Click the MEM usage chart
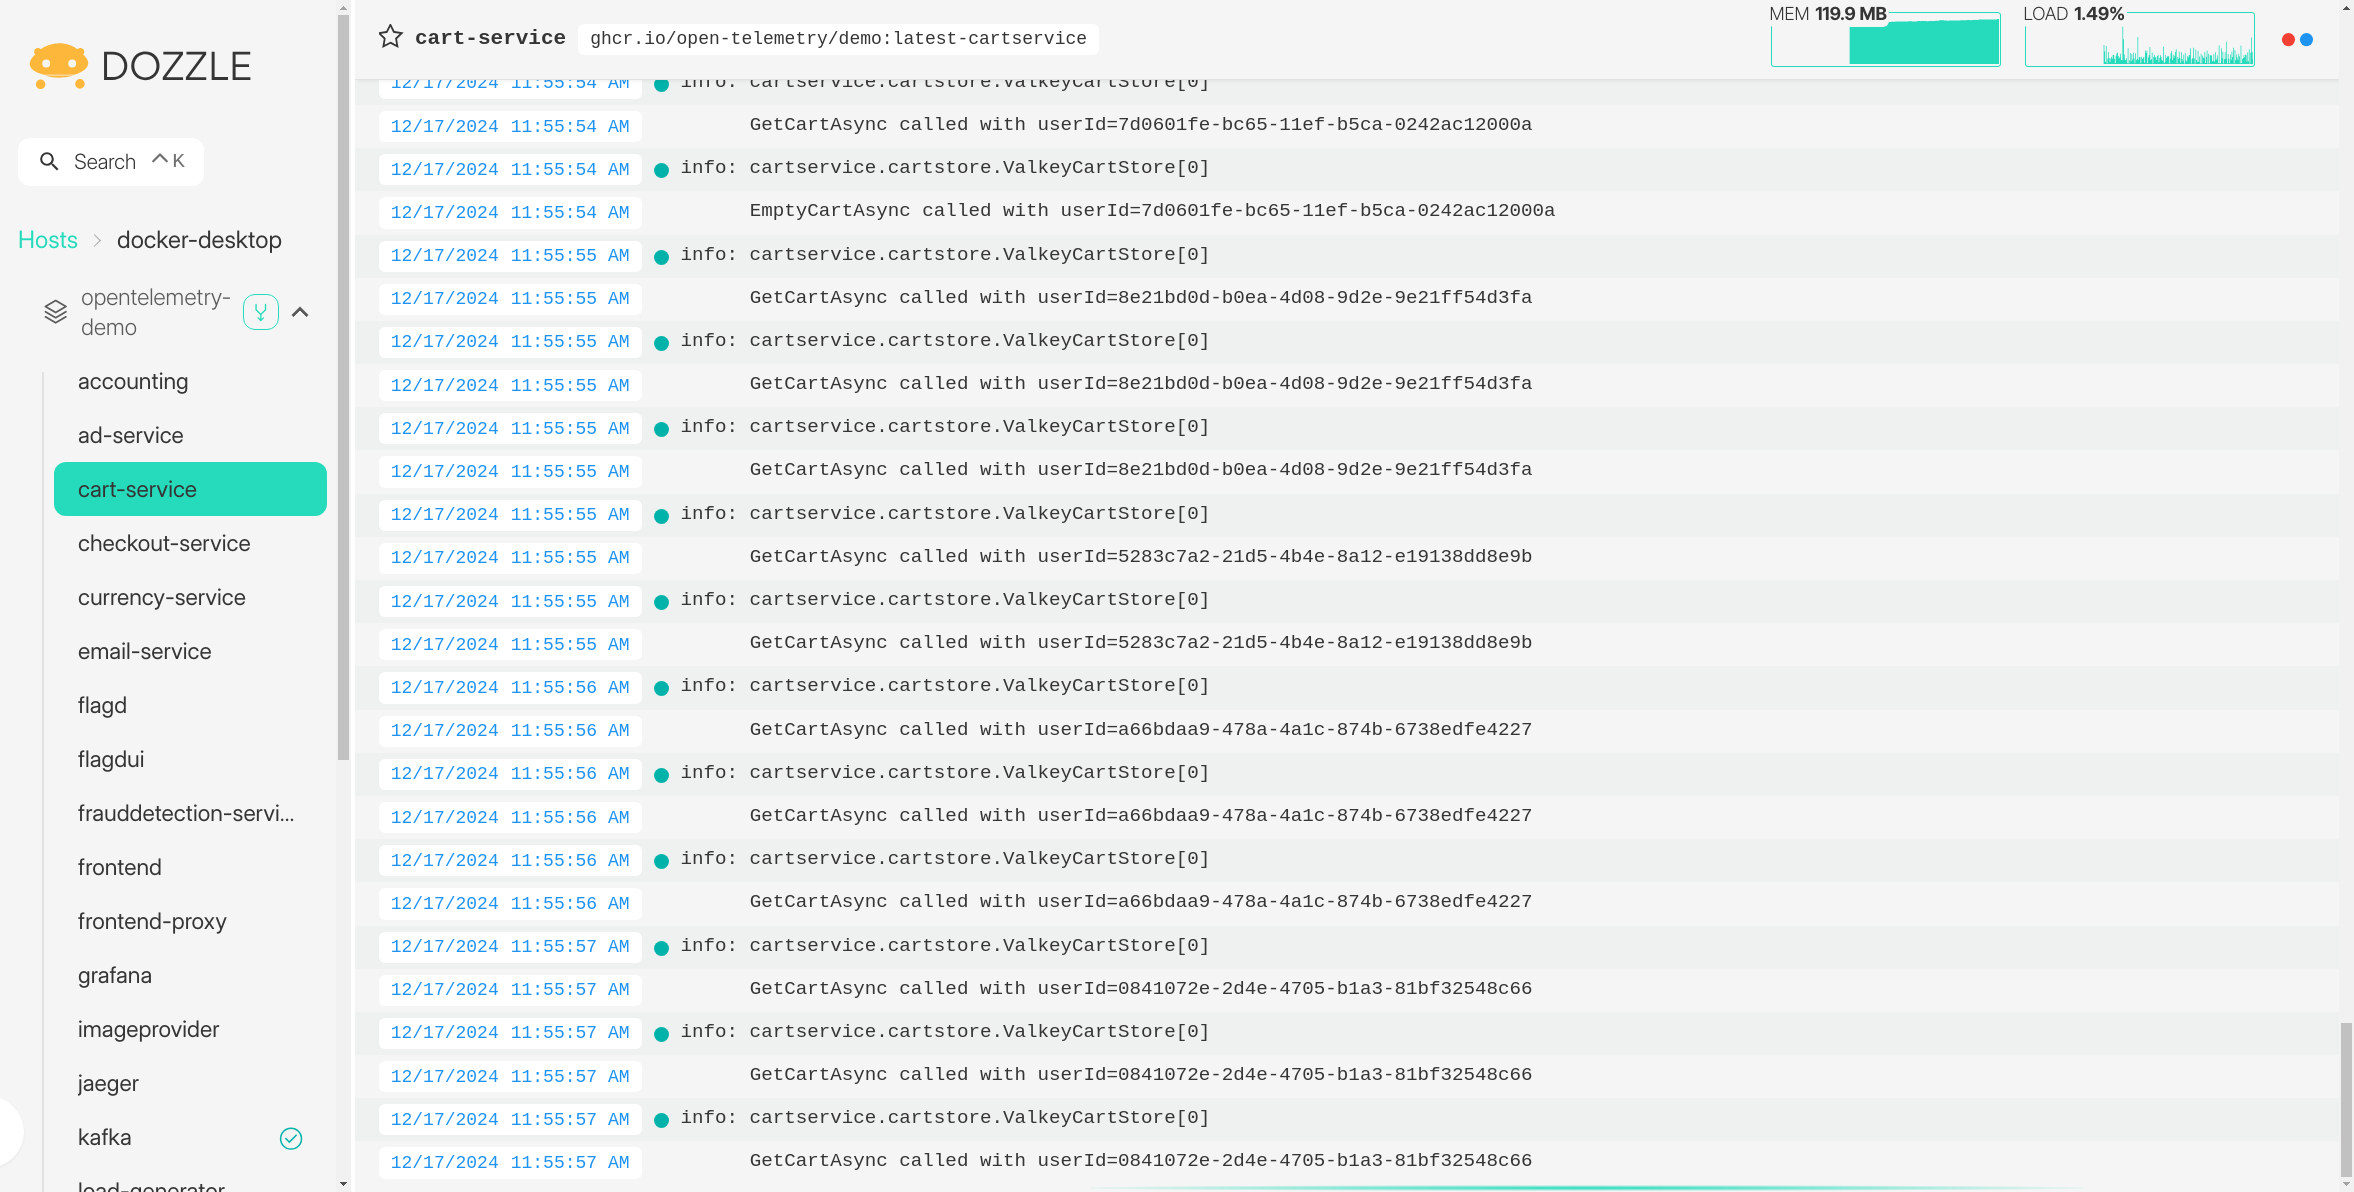 [x=1885, y=40]
